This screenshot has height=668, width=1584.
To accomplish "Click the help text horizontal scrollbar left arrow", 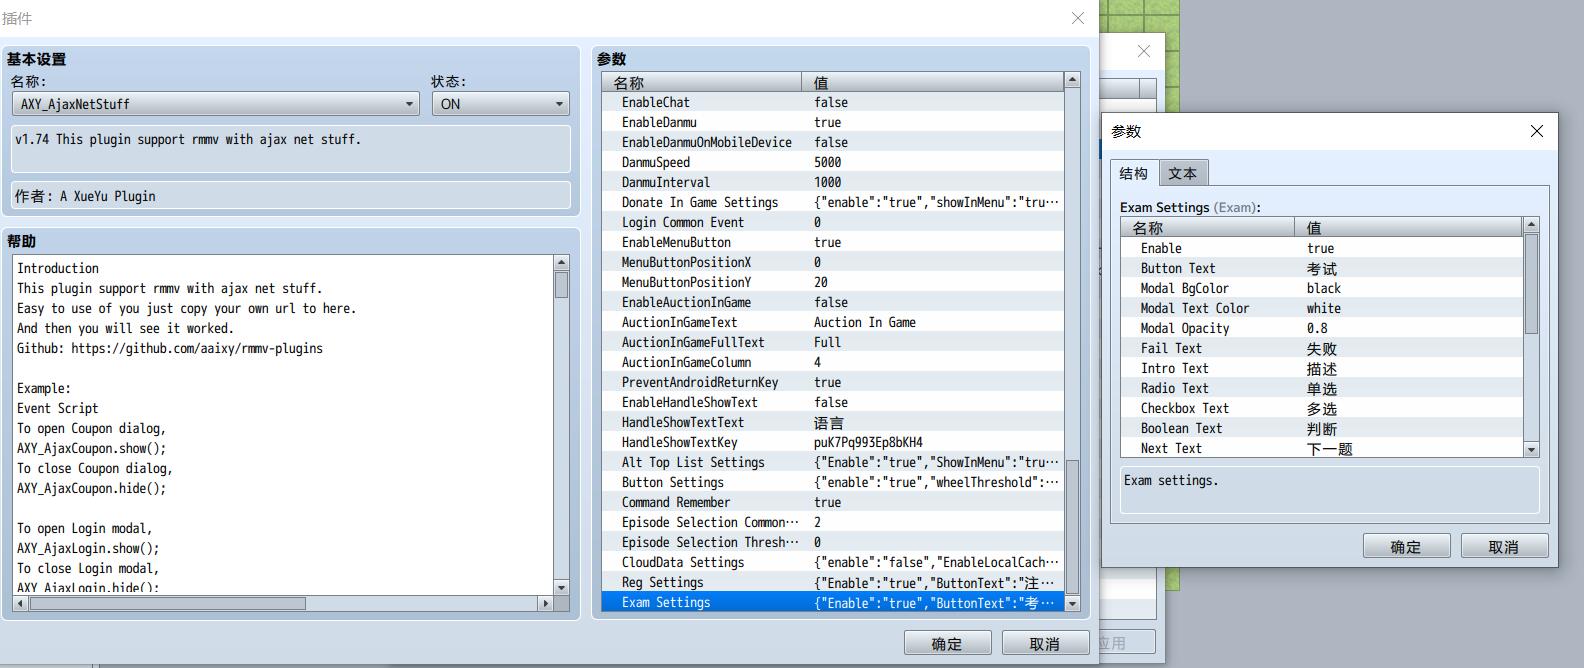I will pos(21,603).
